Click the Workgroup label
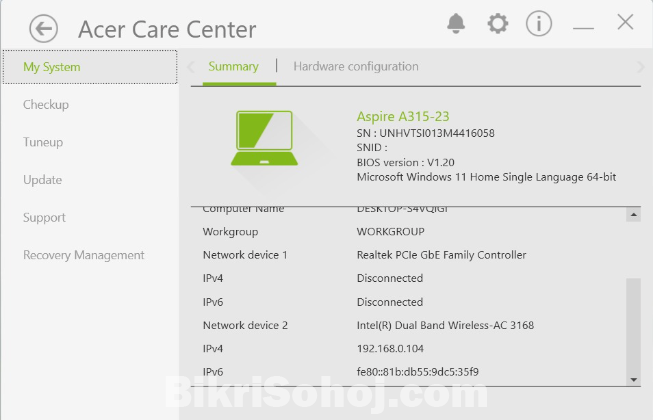The height and width of the screenshot is (420, 653). pos(230,232)
